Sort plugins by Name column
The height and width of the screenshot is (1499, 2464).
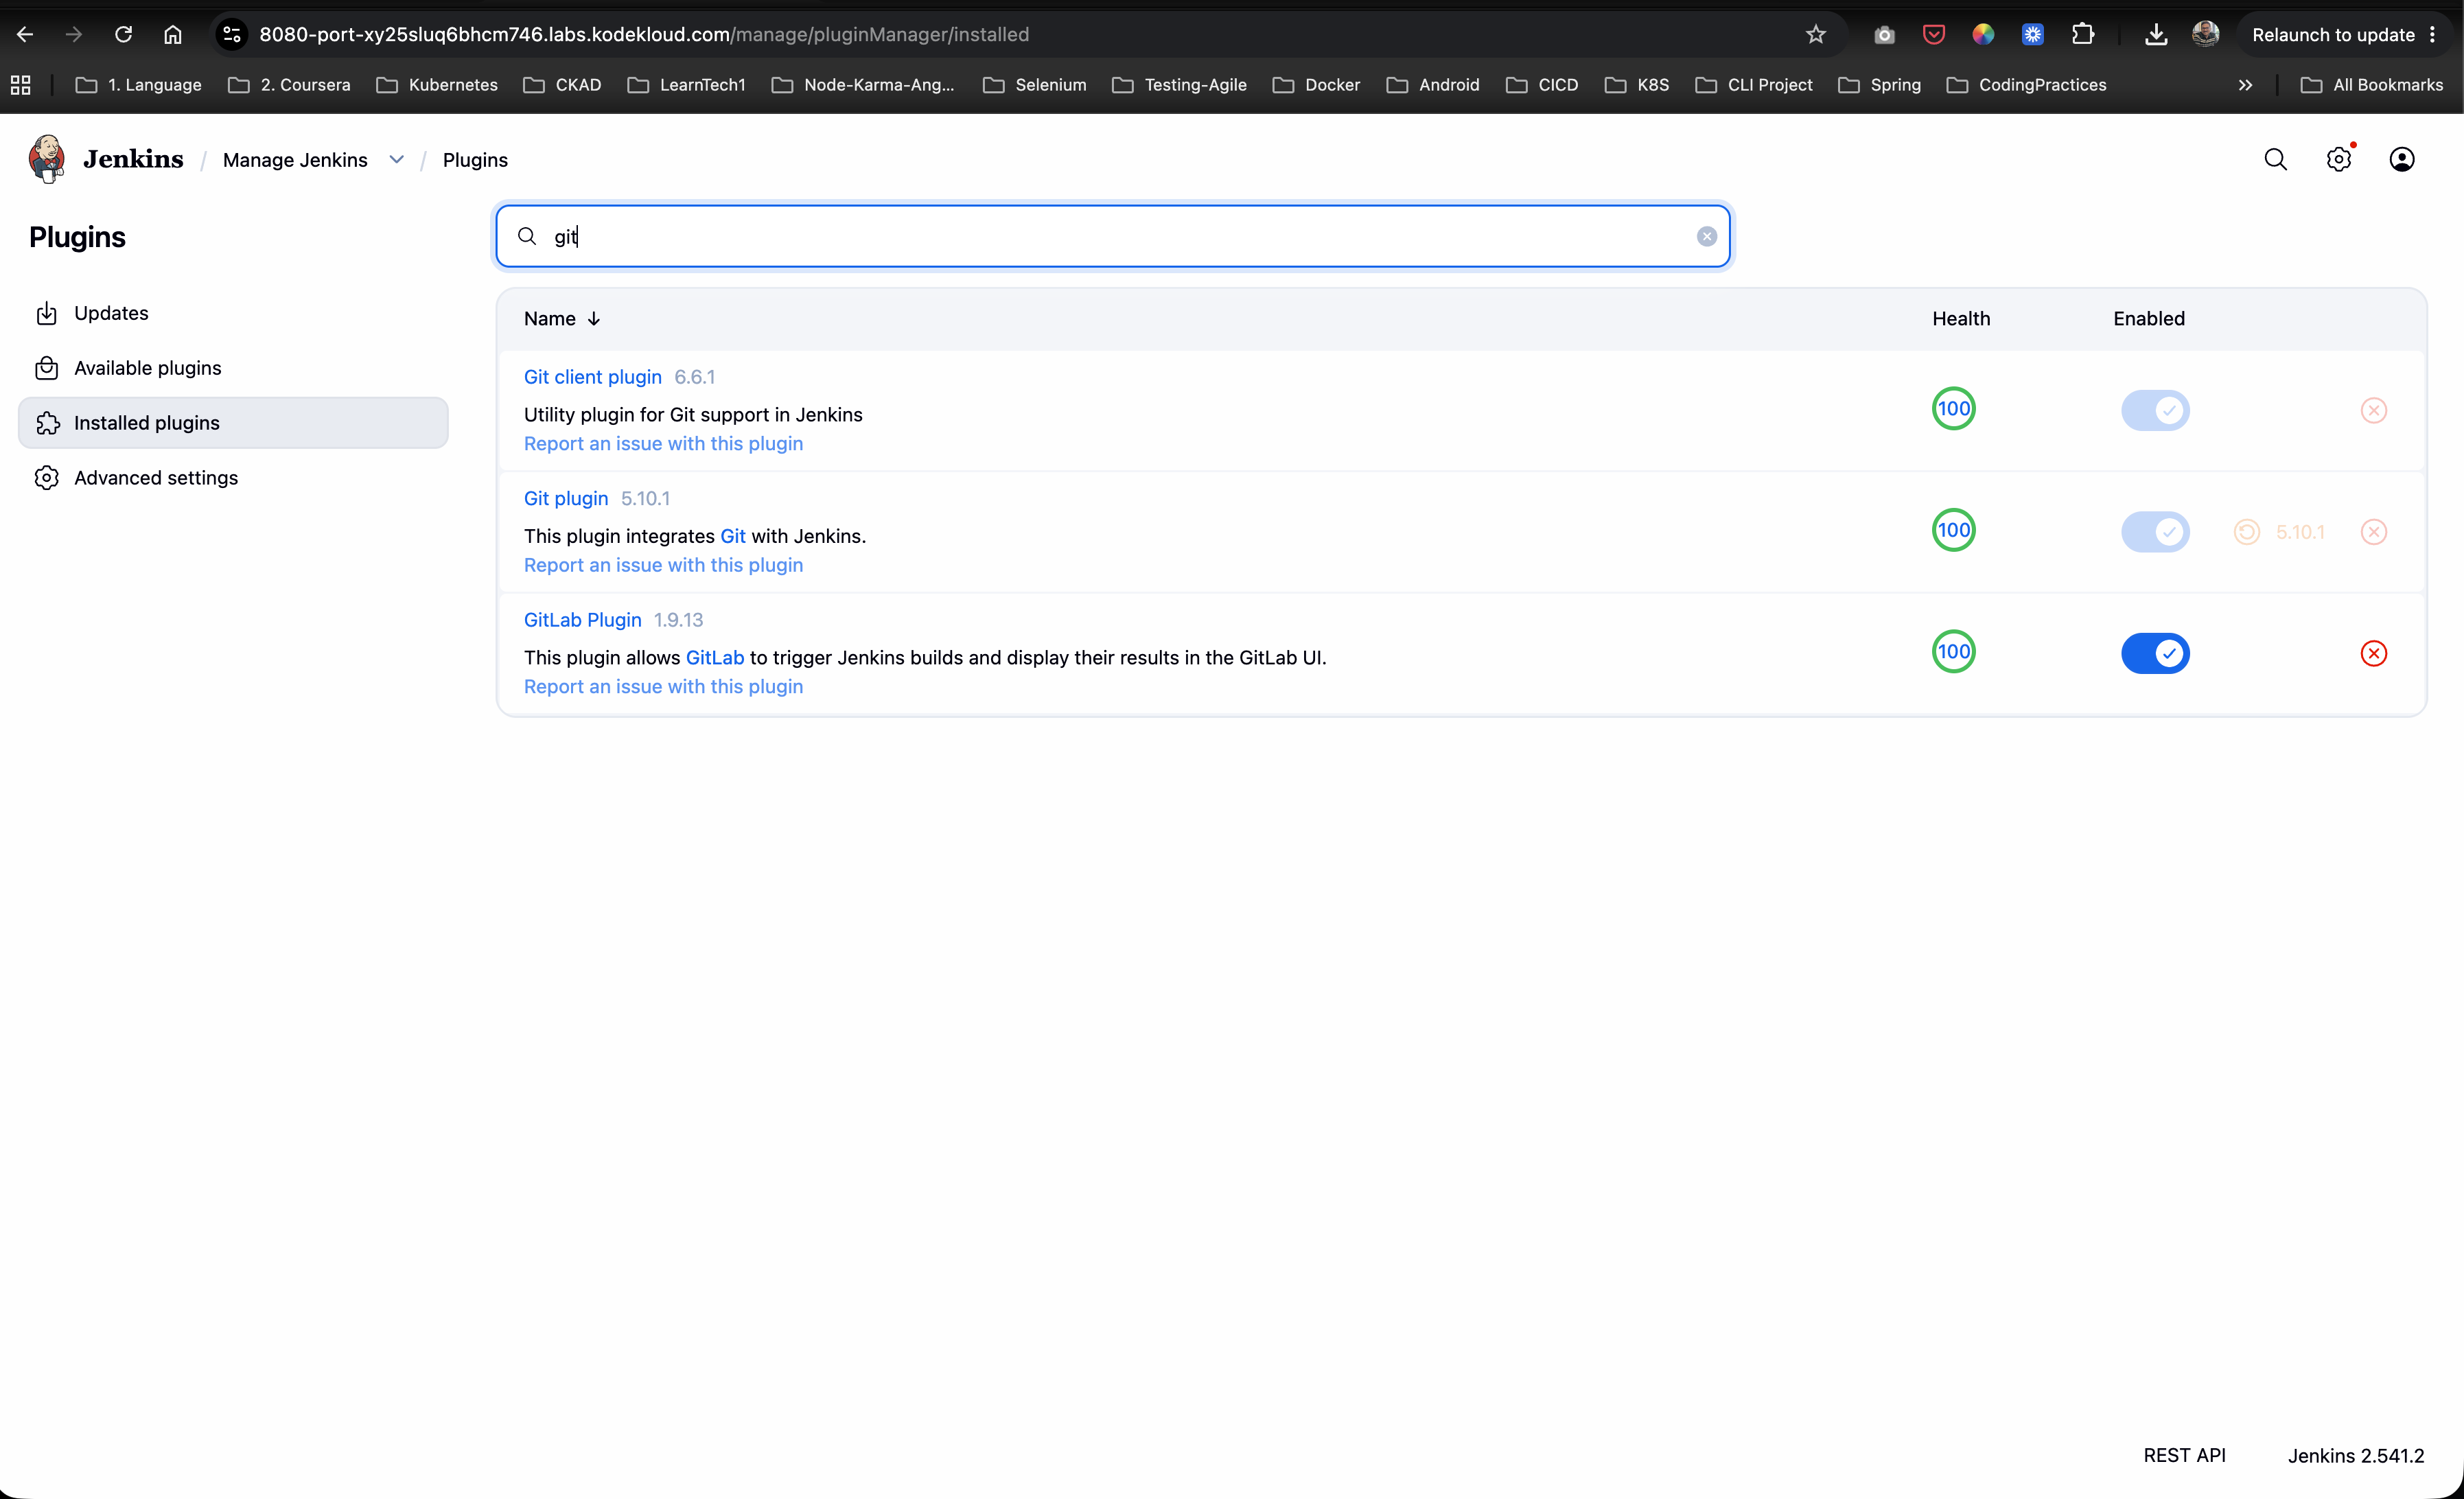(562, 319)
